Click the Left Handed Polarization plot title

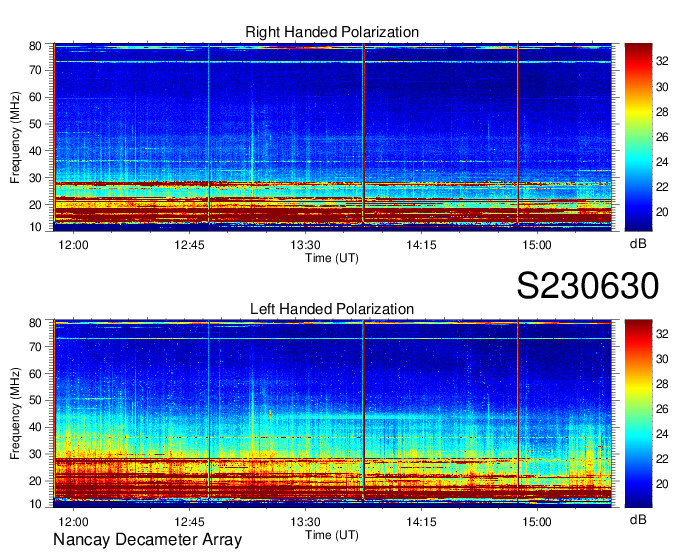click(332, 309)
